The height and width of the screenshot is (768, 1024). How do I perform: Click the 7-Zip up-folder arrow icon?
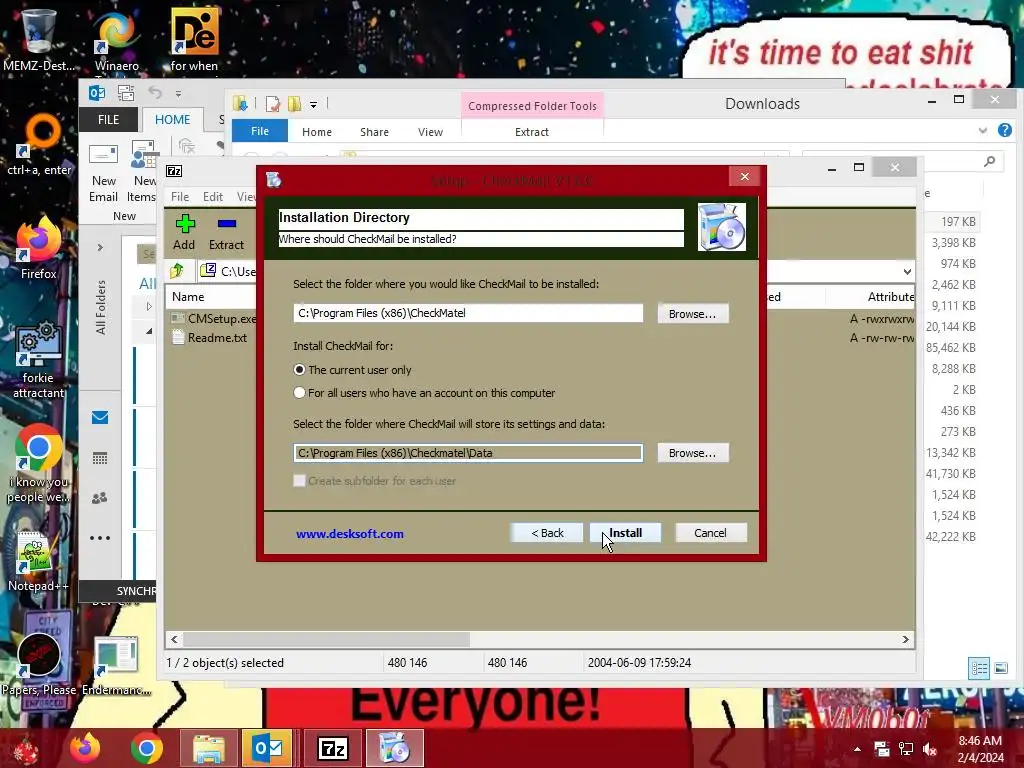[177, 270]
